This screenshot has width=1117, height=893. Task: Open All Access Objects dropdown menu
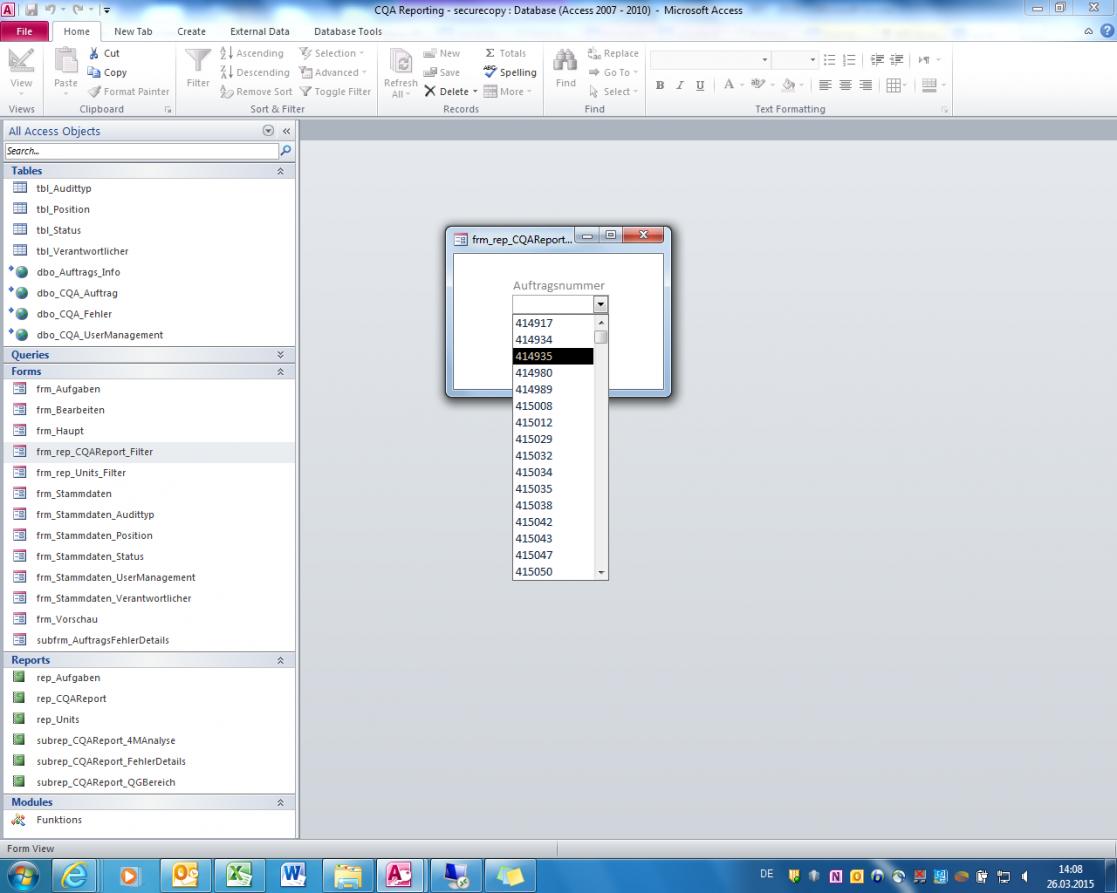pos(268,131)
